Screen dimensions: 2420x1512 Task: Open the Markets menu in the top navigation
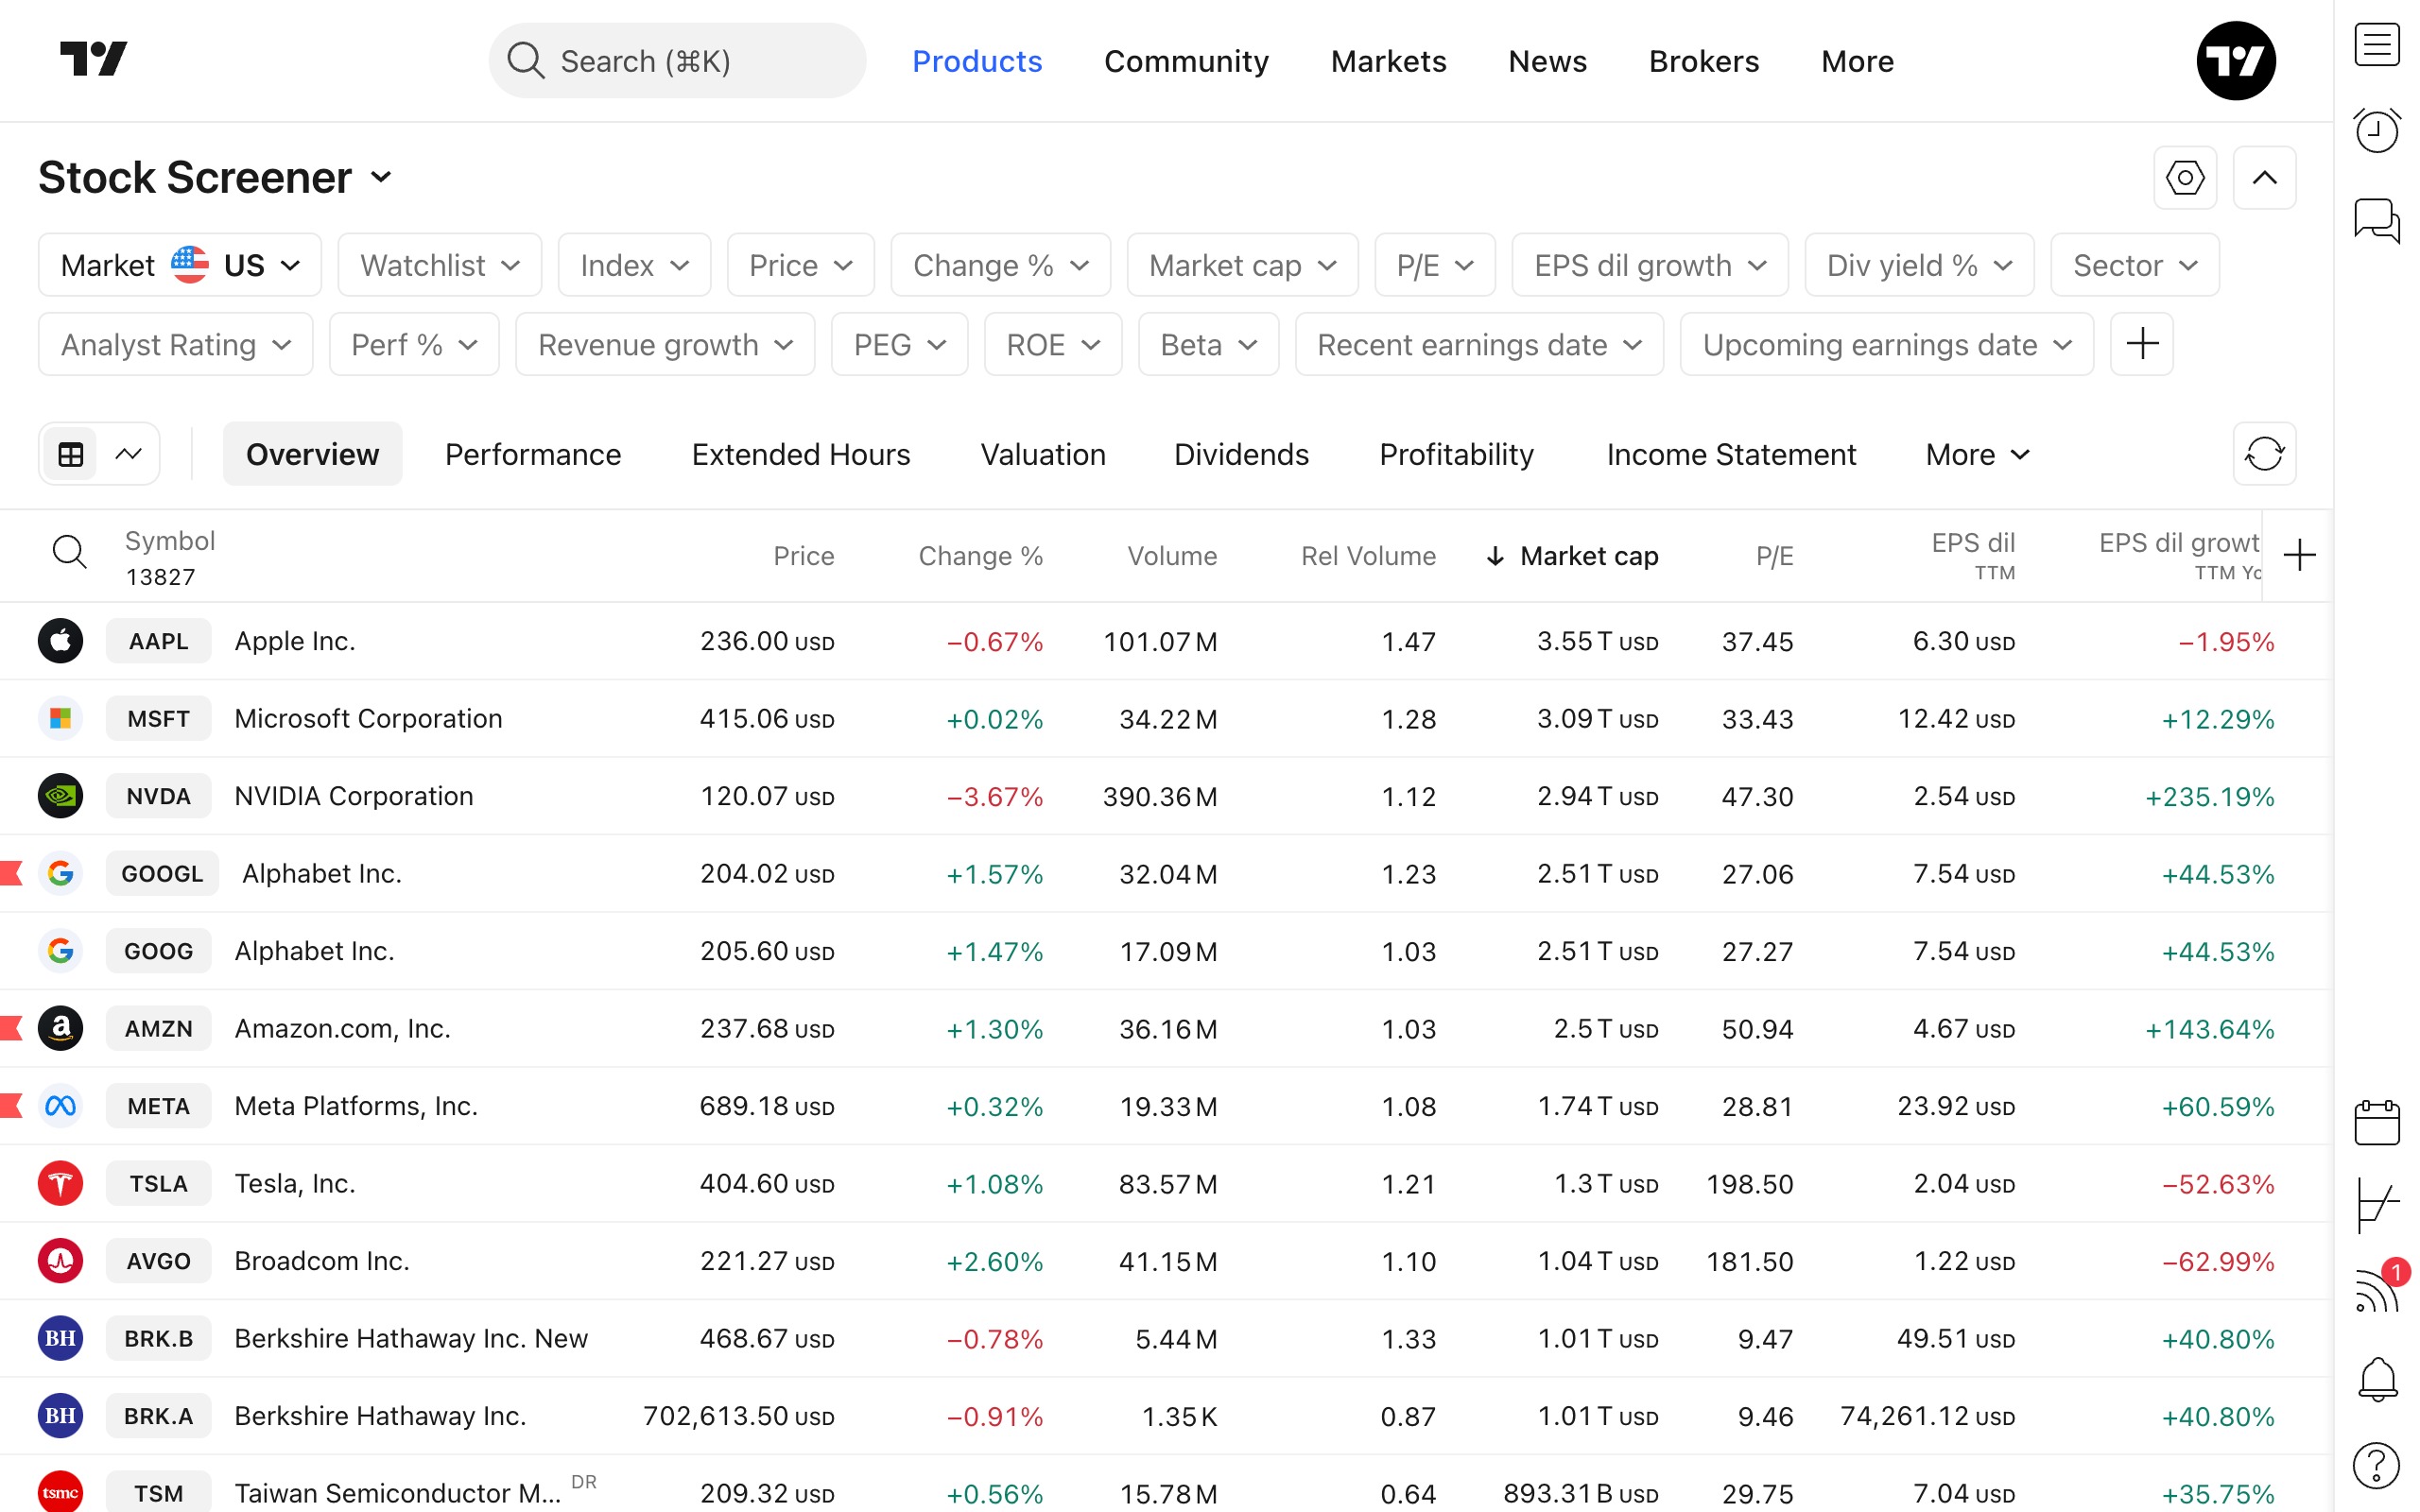[x=1388, y=61]
